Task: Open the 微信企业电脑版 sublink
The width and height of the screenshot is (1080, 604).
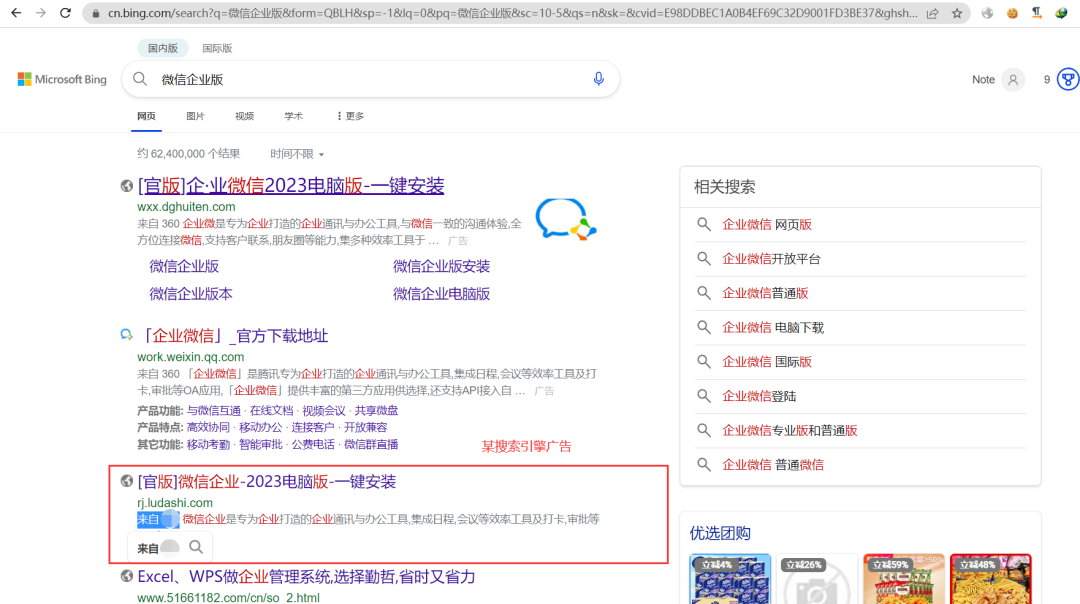Action: click(x=442, y=294)
